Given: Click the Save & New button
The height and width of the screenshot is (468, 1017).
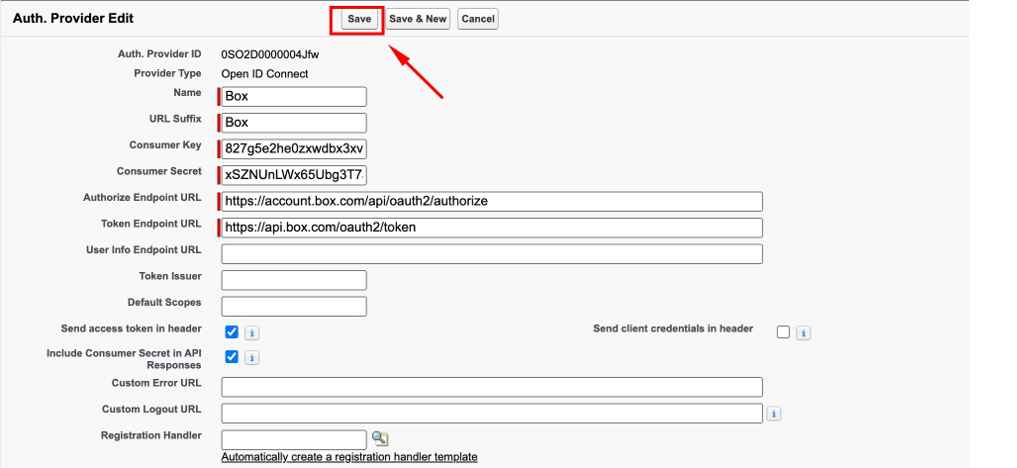Looking at the screenshot, I should [x=418, y=19].
